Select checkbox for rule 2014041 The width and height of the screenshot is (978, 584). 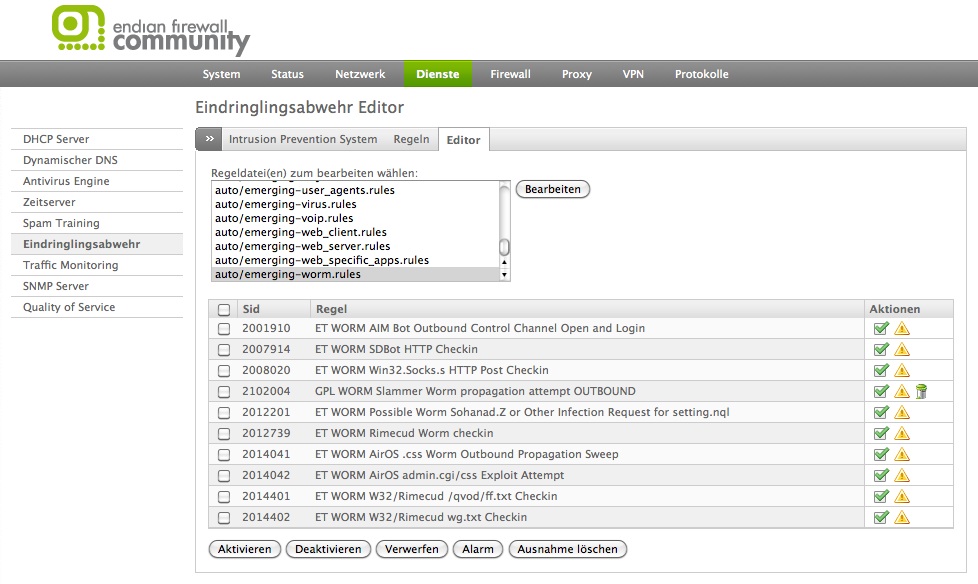224,454
